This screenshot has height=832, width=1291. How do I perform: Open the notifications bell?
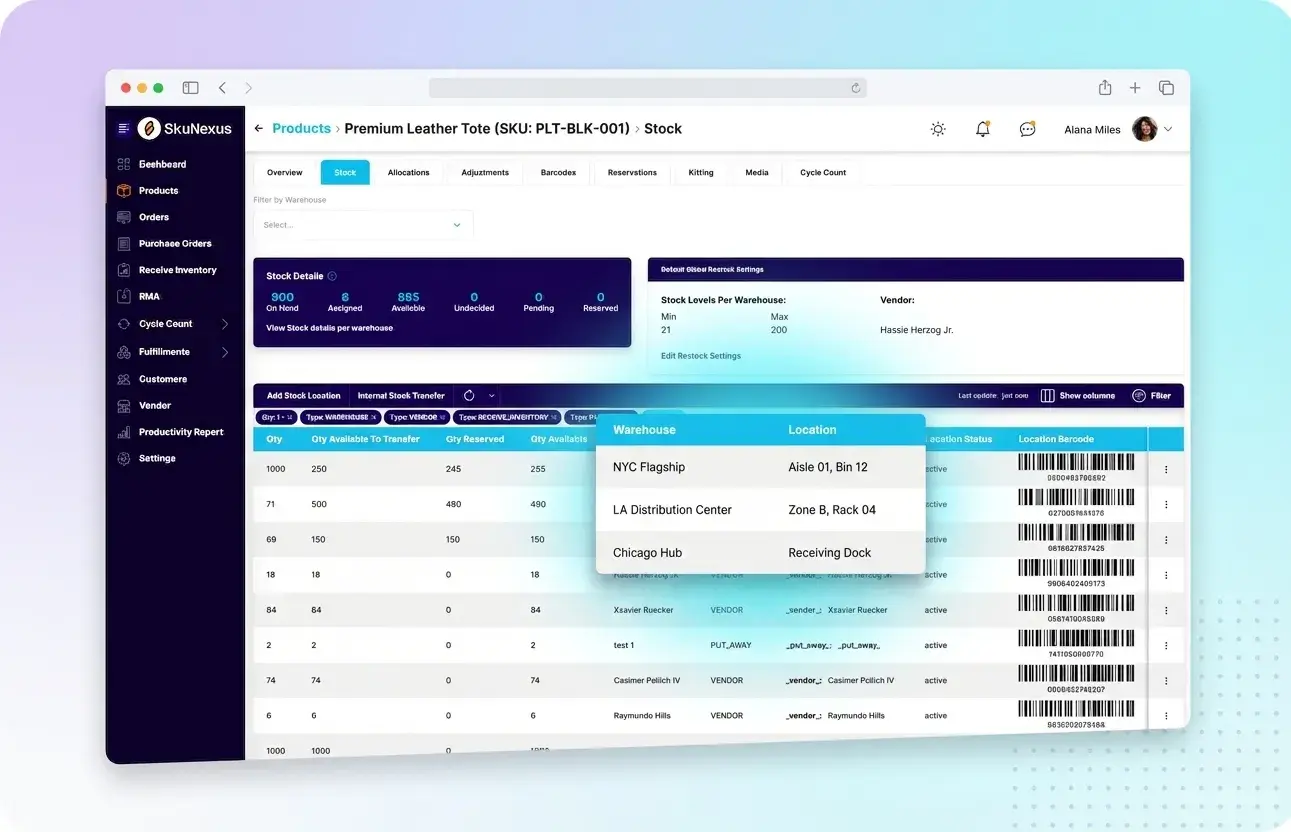tap(982, 128)
